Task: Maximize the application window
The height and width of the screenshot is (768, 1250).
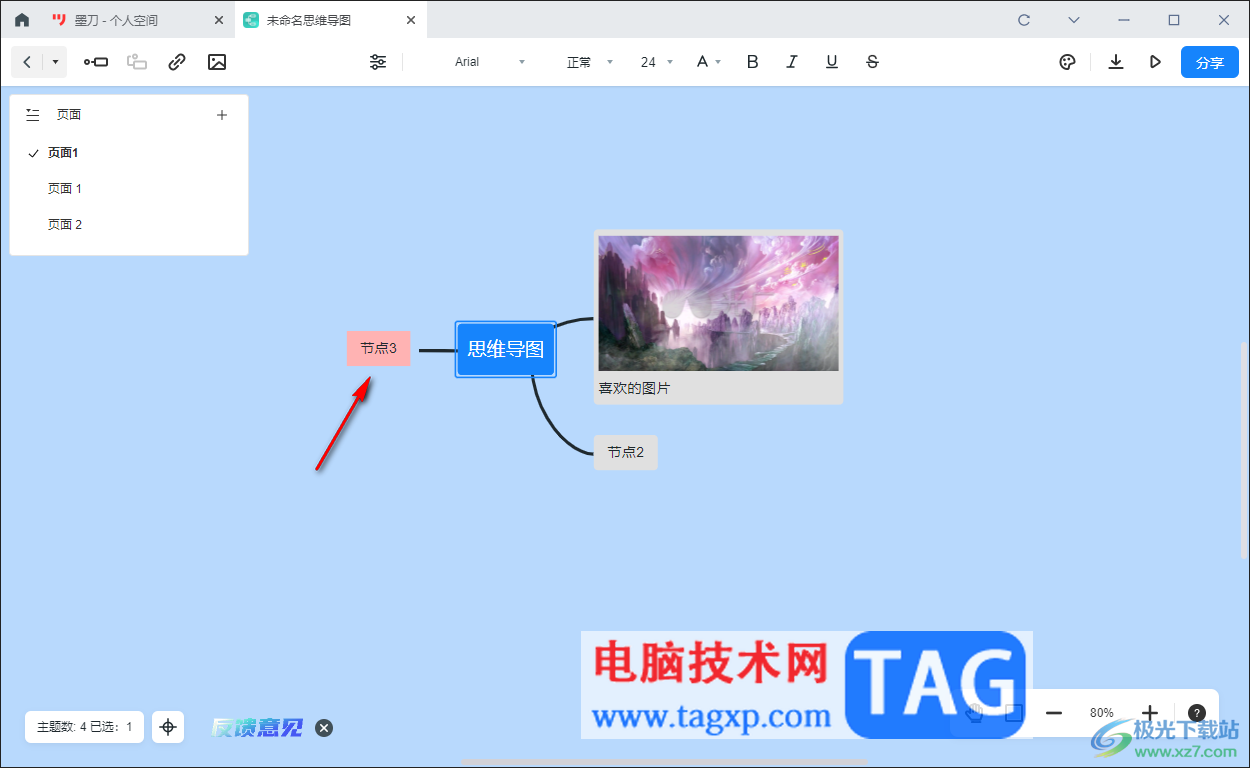Action: [x=1174, y=20]
